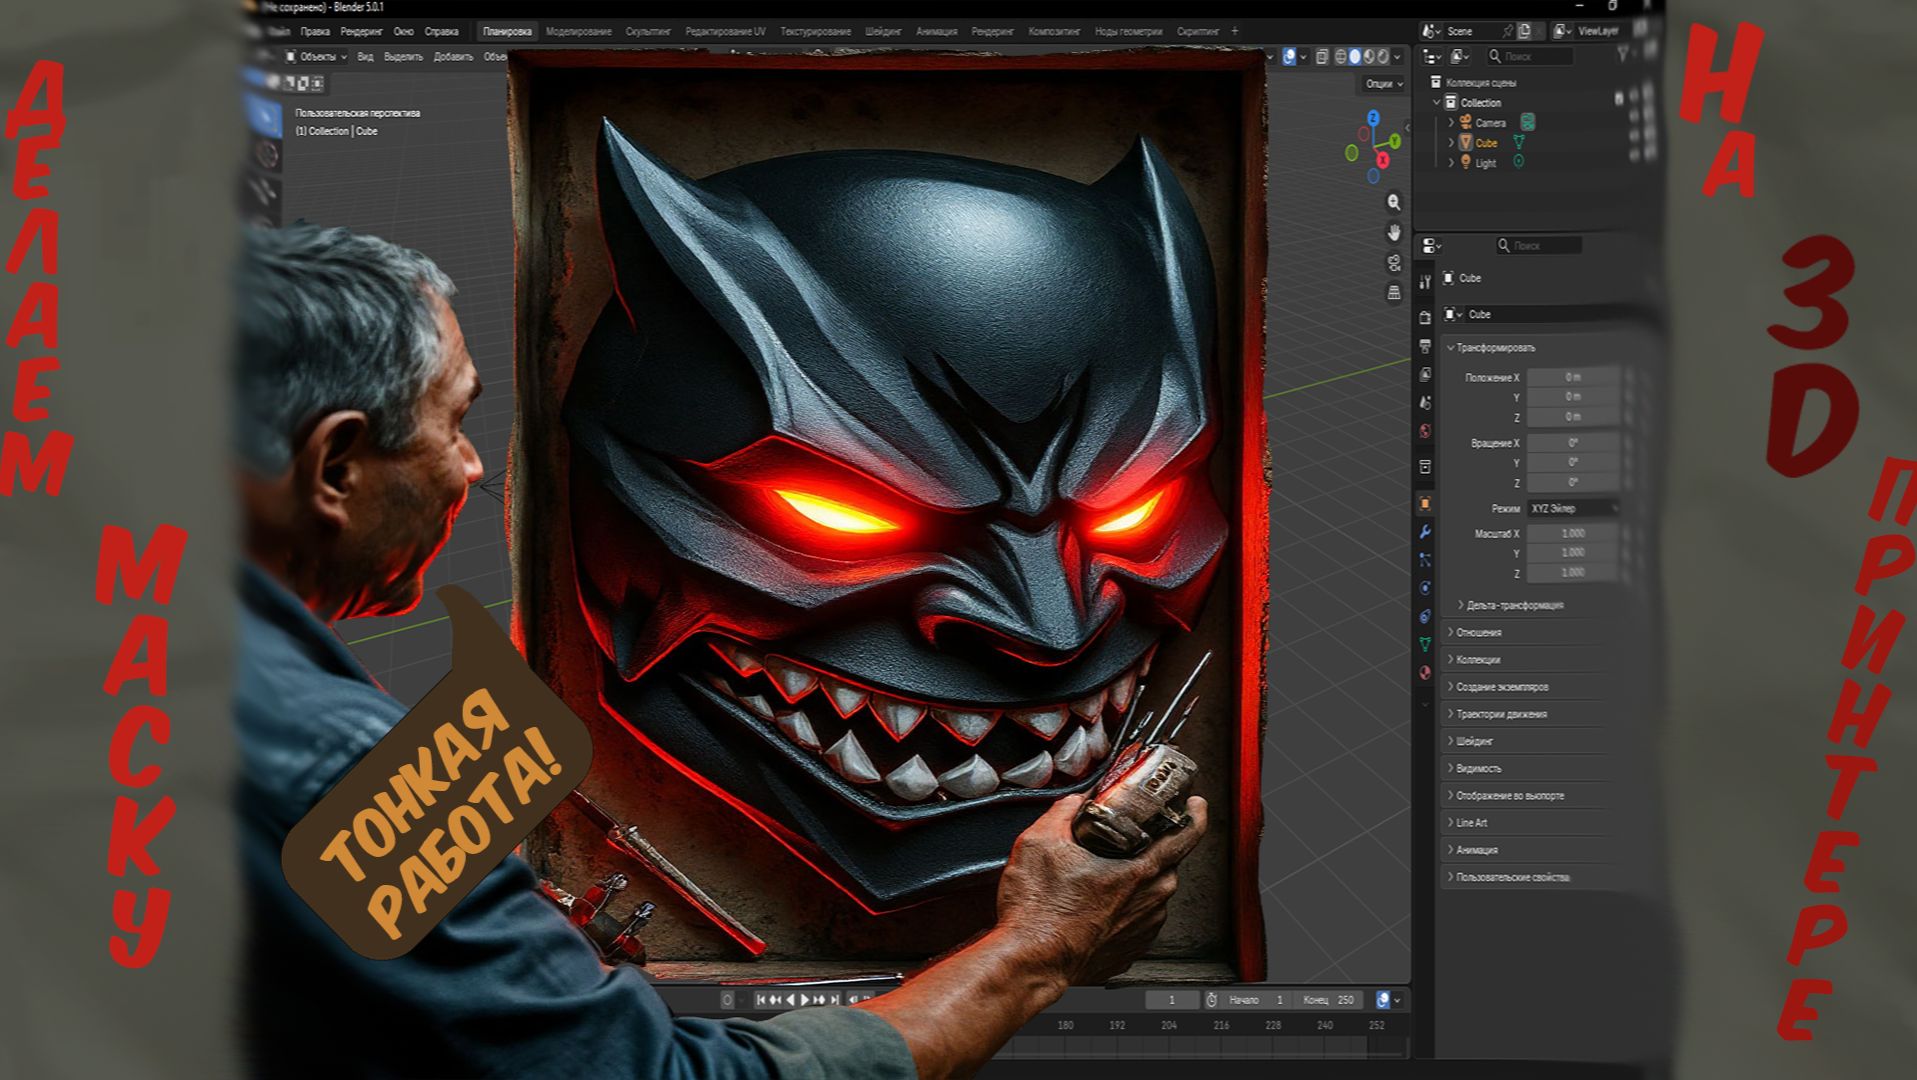Switch to solid shading mode
The width and height of the screenshot is (1917, 1080).
[x=1355, y=57]
